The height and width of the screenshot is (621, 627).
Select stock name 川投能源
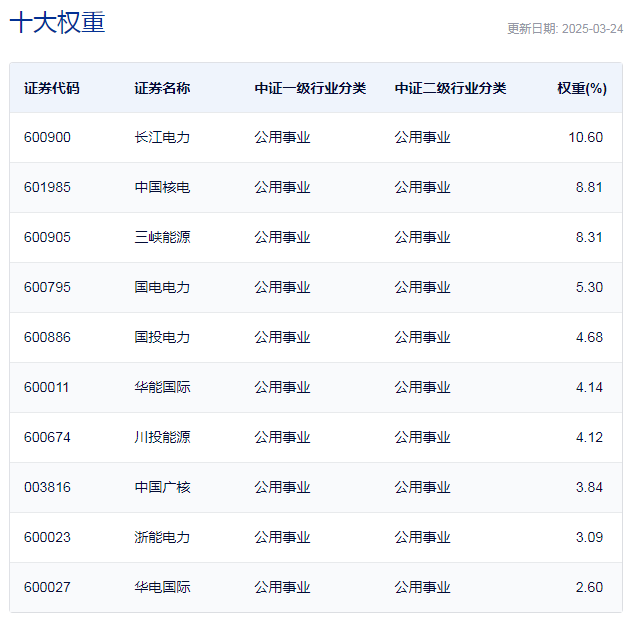[x=162, y=437]
